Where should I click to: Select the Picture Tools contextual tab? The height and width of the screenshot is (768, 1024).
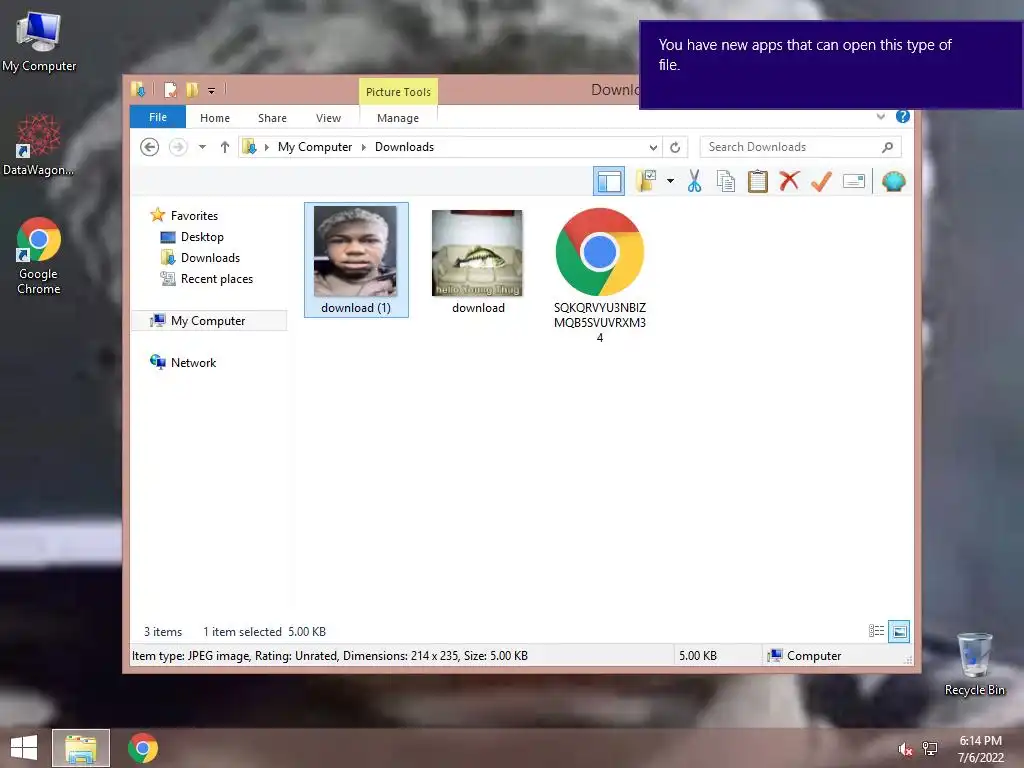[398, 92]
